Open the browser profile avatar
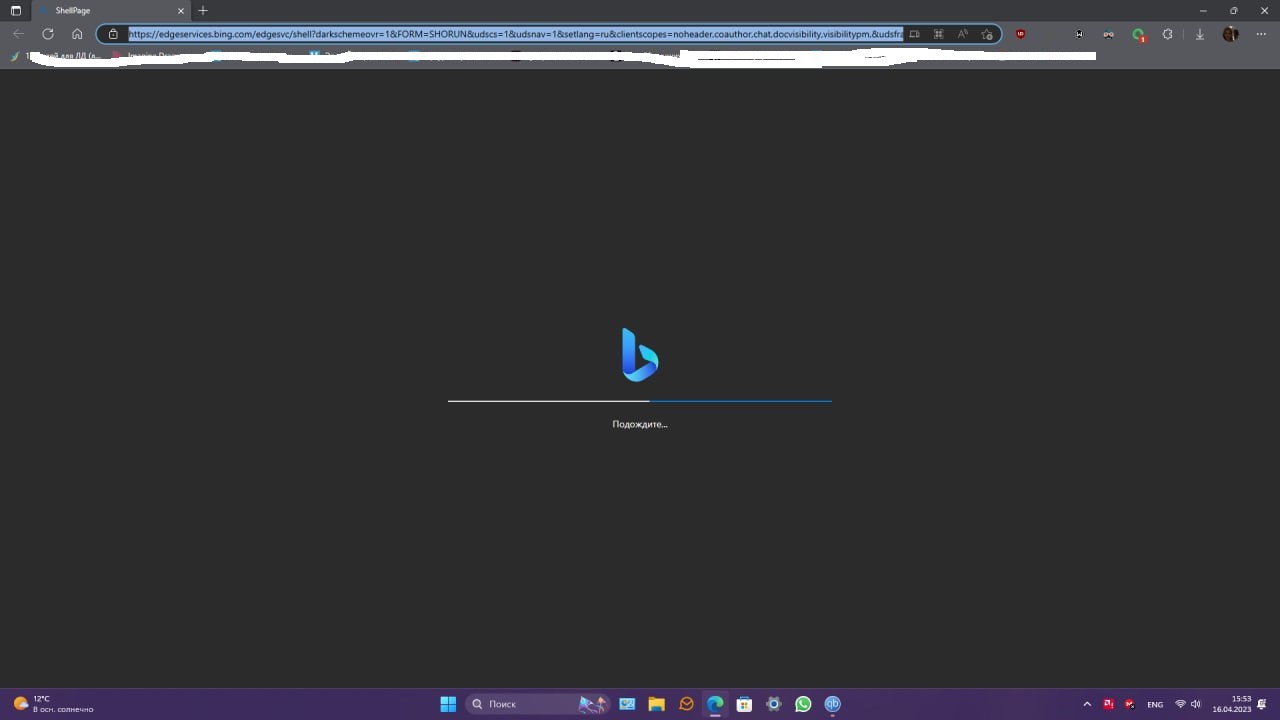The image size is (1280, 720). click(1231, 34)
